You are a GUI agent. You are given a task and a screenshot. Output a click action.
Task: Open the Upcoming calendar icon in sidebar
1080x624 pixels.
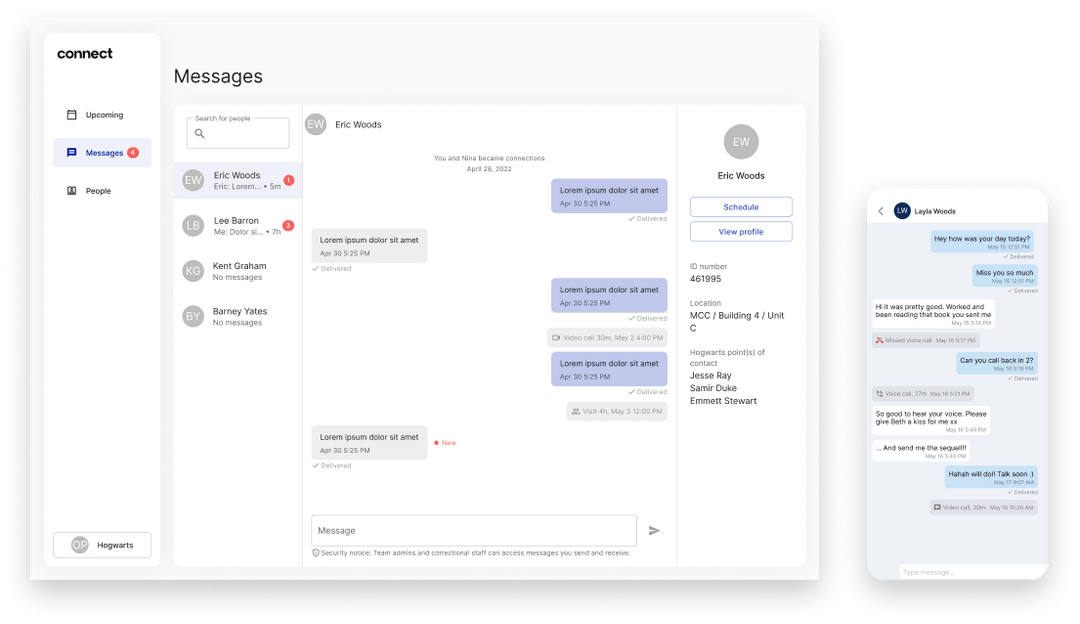pos(70,114)
